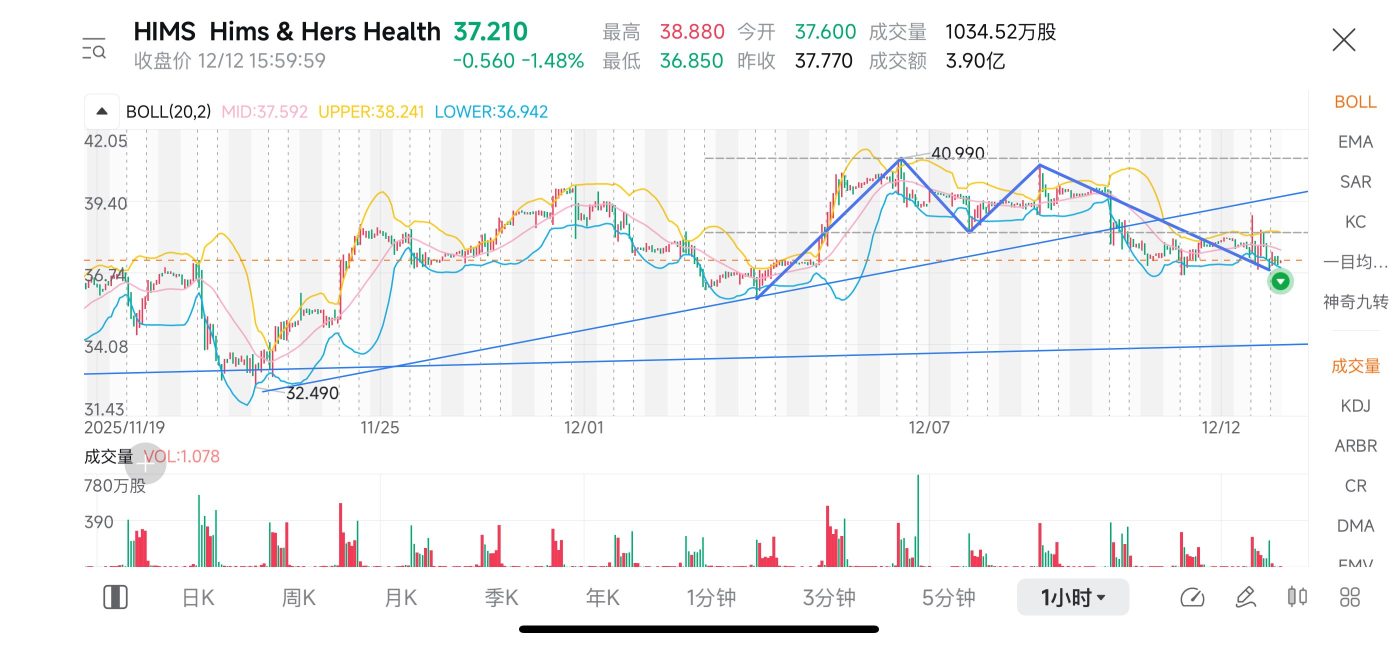
Task: Open the 1小时 timeframe dropdown
Action: (x=1073, y=598)
